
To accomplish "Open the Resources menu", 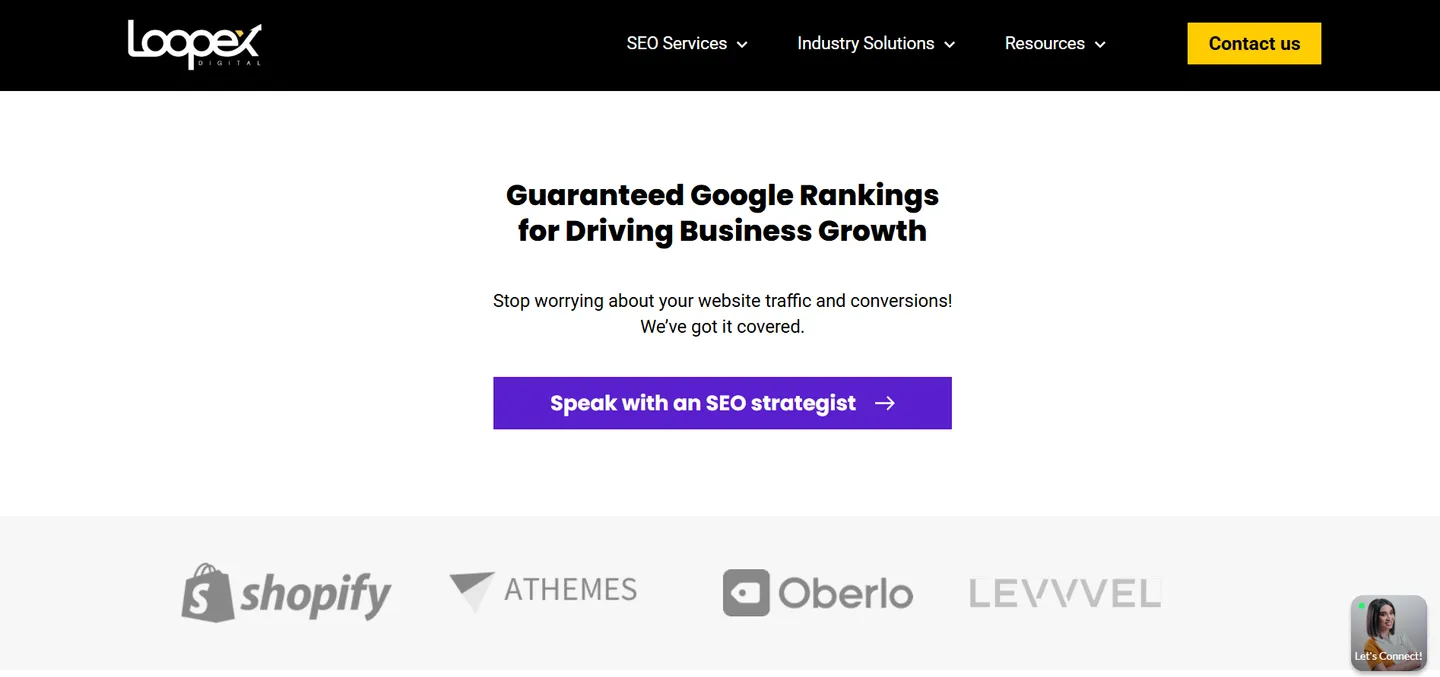I will coord(1055,44).
